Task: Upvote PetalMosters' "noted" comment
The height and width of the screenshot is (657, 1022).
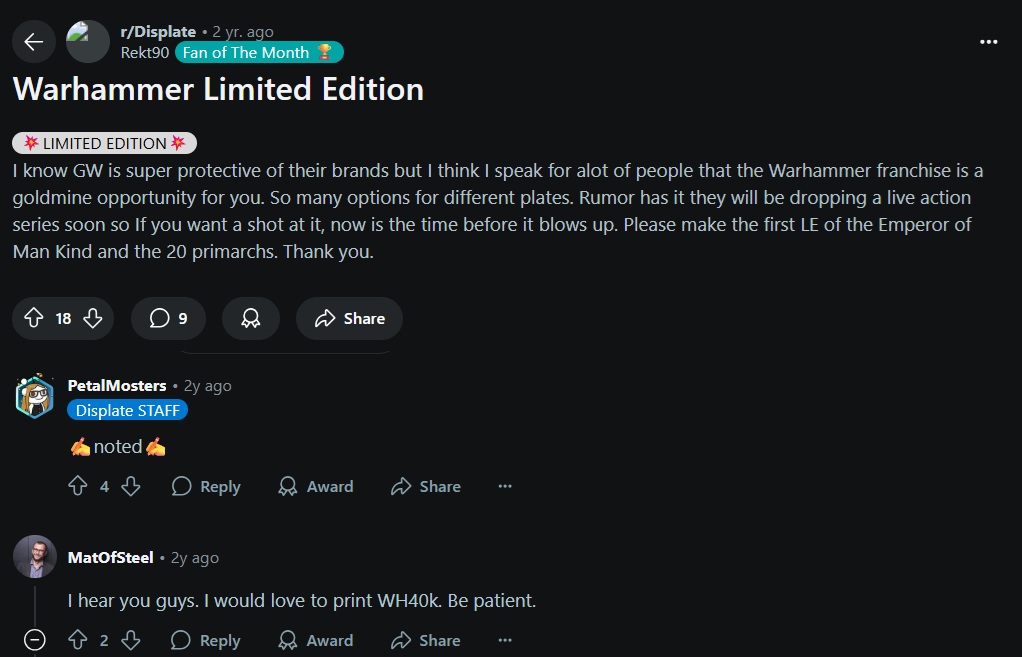Action: click(78, 486)
